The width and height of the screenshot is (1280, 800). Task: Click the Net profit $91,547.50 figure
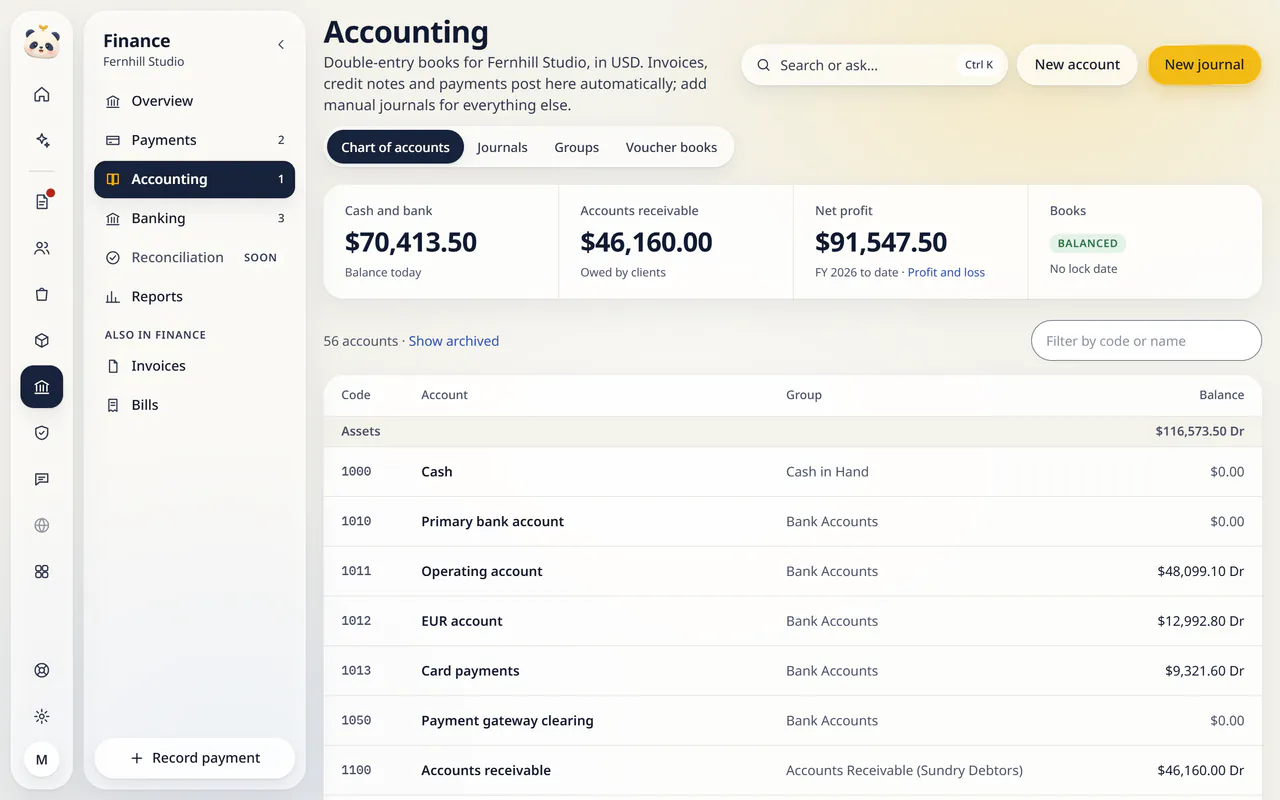pos(881,242)
